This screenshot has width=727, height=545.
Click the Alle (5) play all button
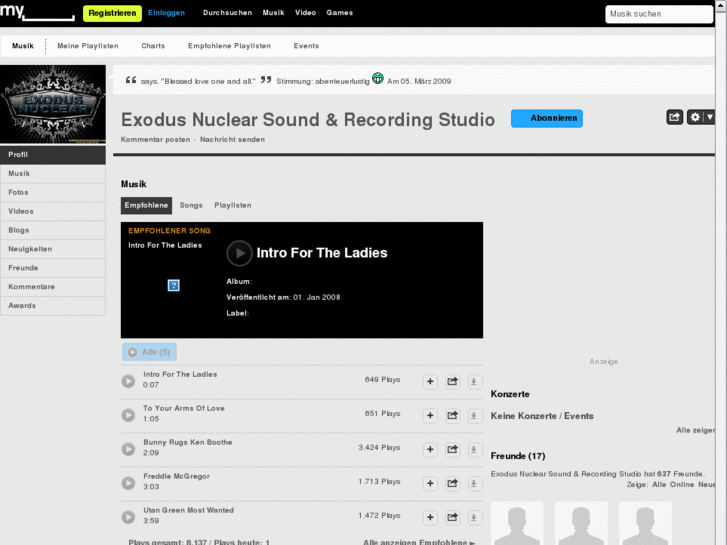coord(150,352)
